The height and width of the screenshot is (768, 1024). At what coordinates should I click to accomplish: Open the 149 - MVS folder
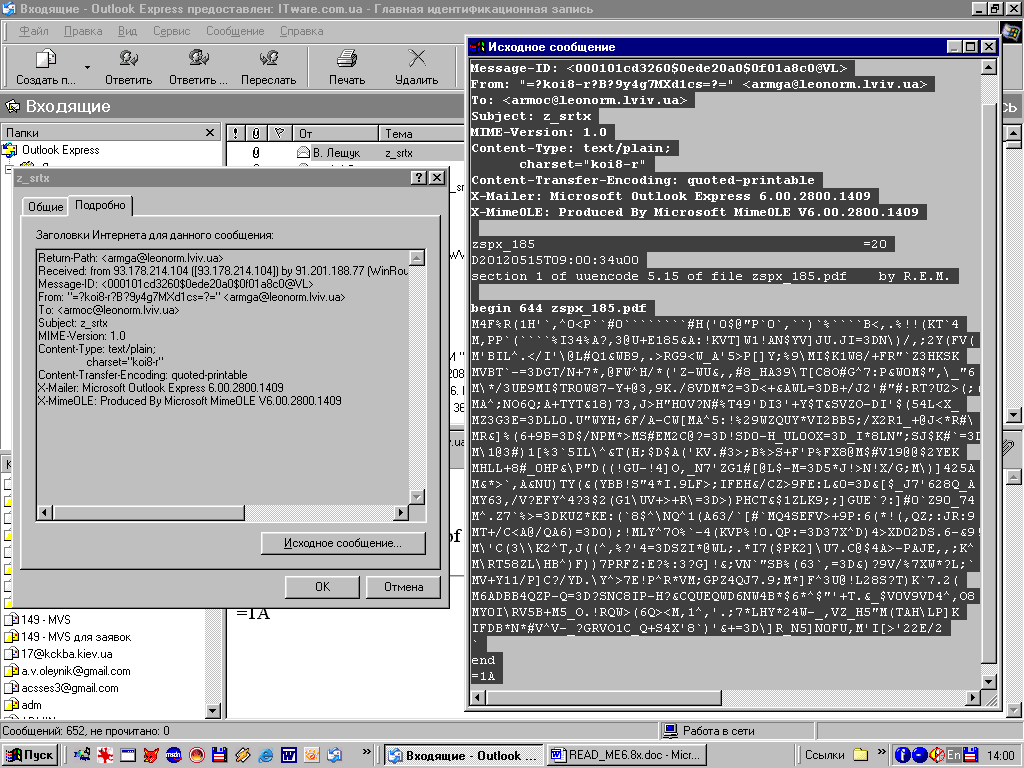pyautogui.click(x=46, y=620)
